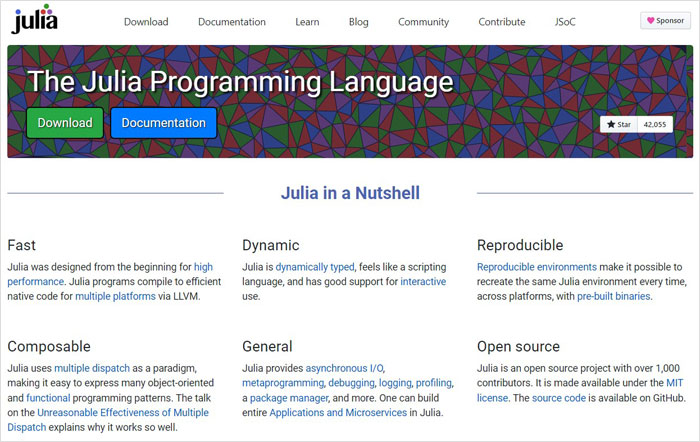Open the Blog nav link
700x442 pixels.
tap(358, 22)
